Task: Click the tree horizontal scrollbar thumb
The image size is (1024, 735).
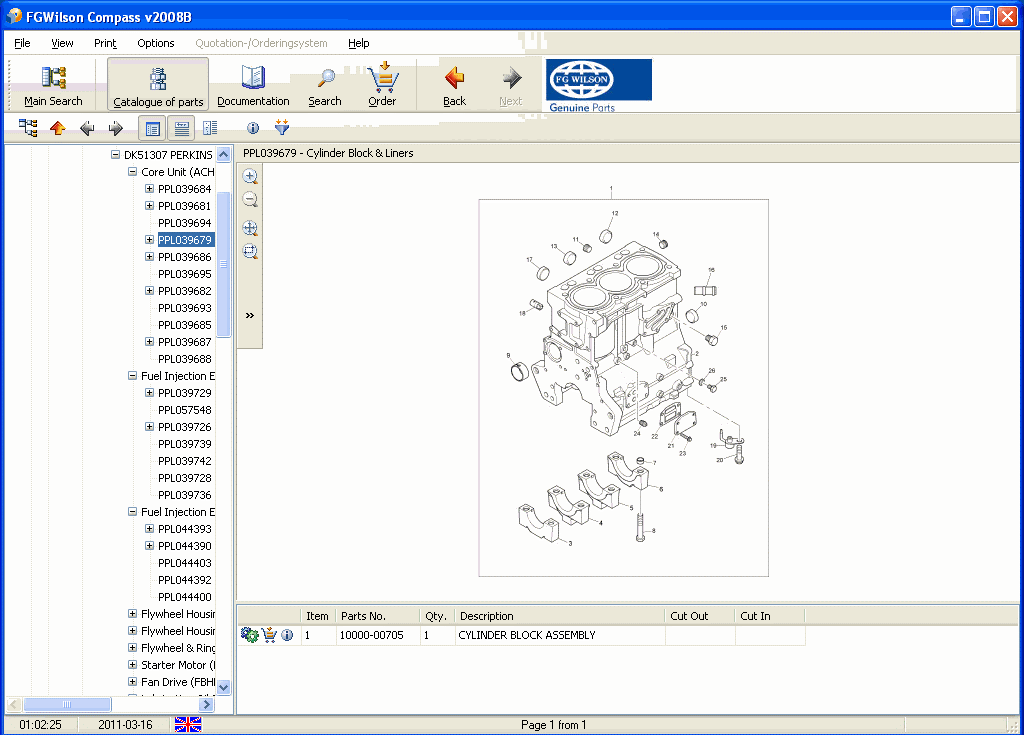Action: (x=67, y=704)
